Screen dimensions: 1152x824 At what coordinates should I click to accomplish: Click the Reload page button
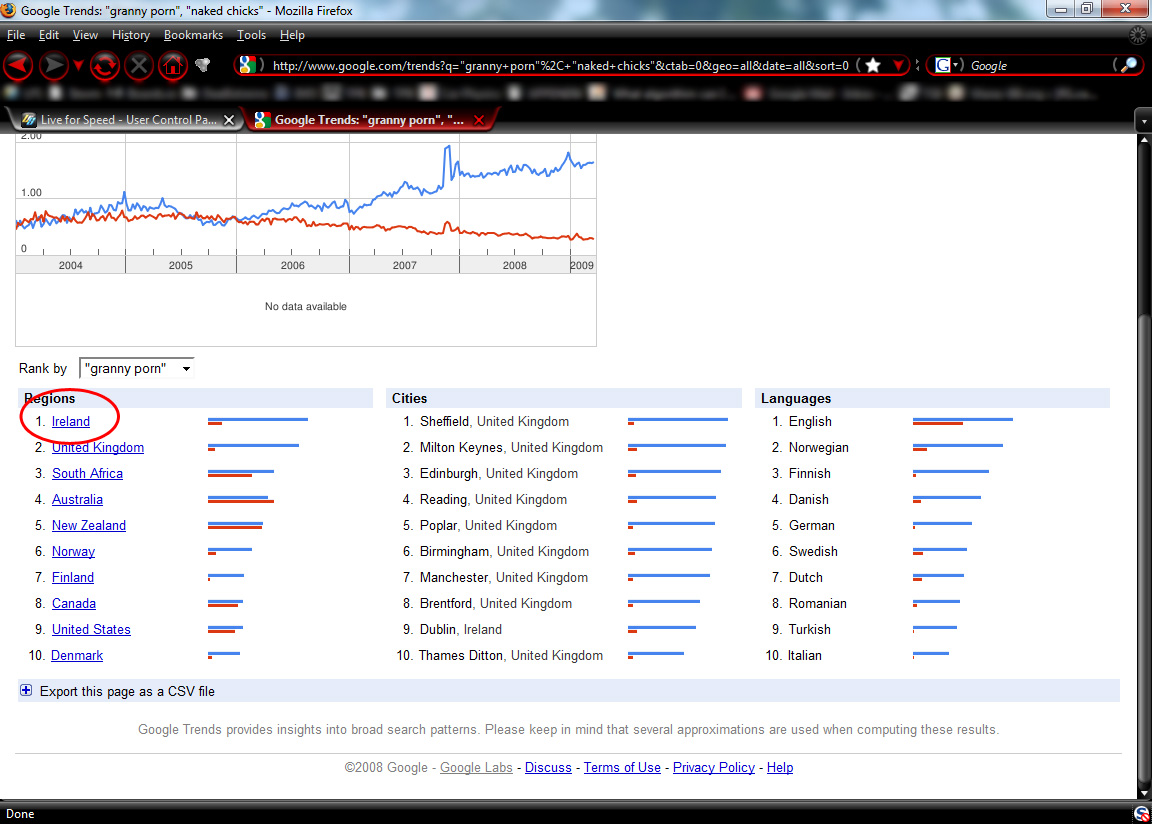point(104,66)
